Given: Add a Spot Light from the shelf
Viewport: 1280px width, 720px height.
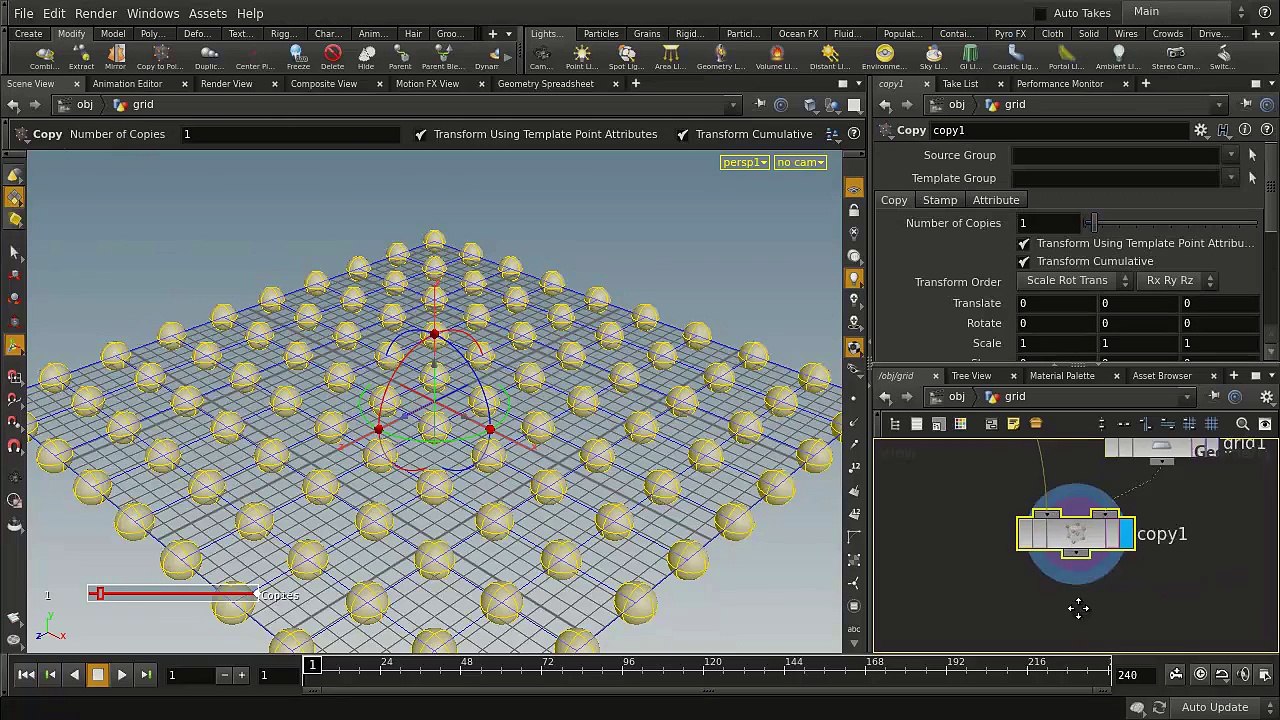Looking at the screenshot, I should coord(626,57).
